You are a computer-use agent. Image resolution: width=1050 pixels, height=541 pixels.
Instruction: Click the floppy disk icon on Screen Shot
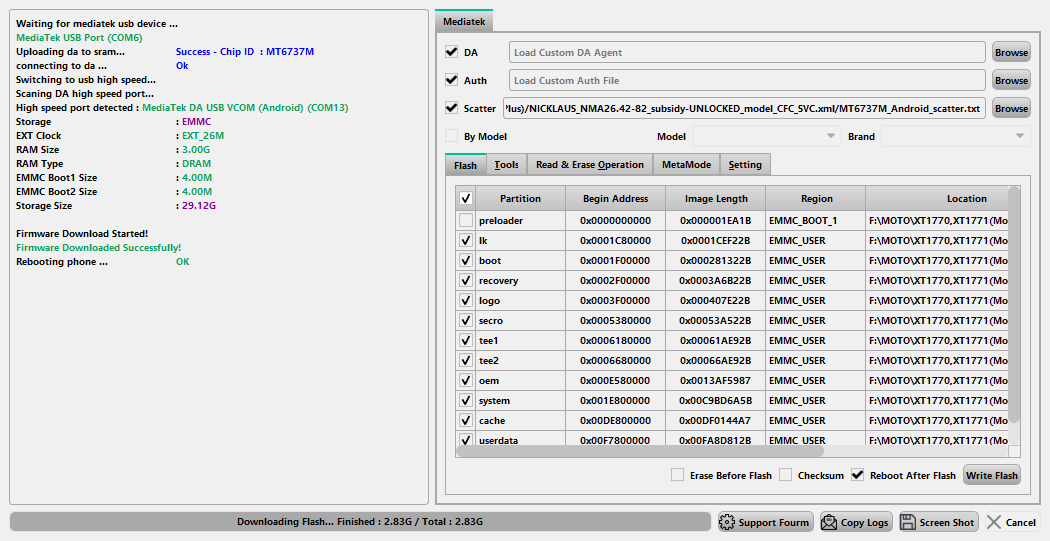pos(908,522)
